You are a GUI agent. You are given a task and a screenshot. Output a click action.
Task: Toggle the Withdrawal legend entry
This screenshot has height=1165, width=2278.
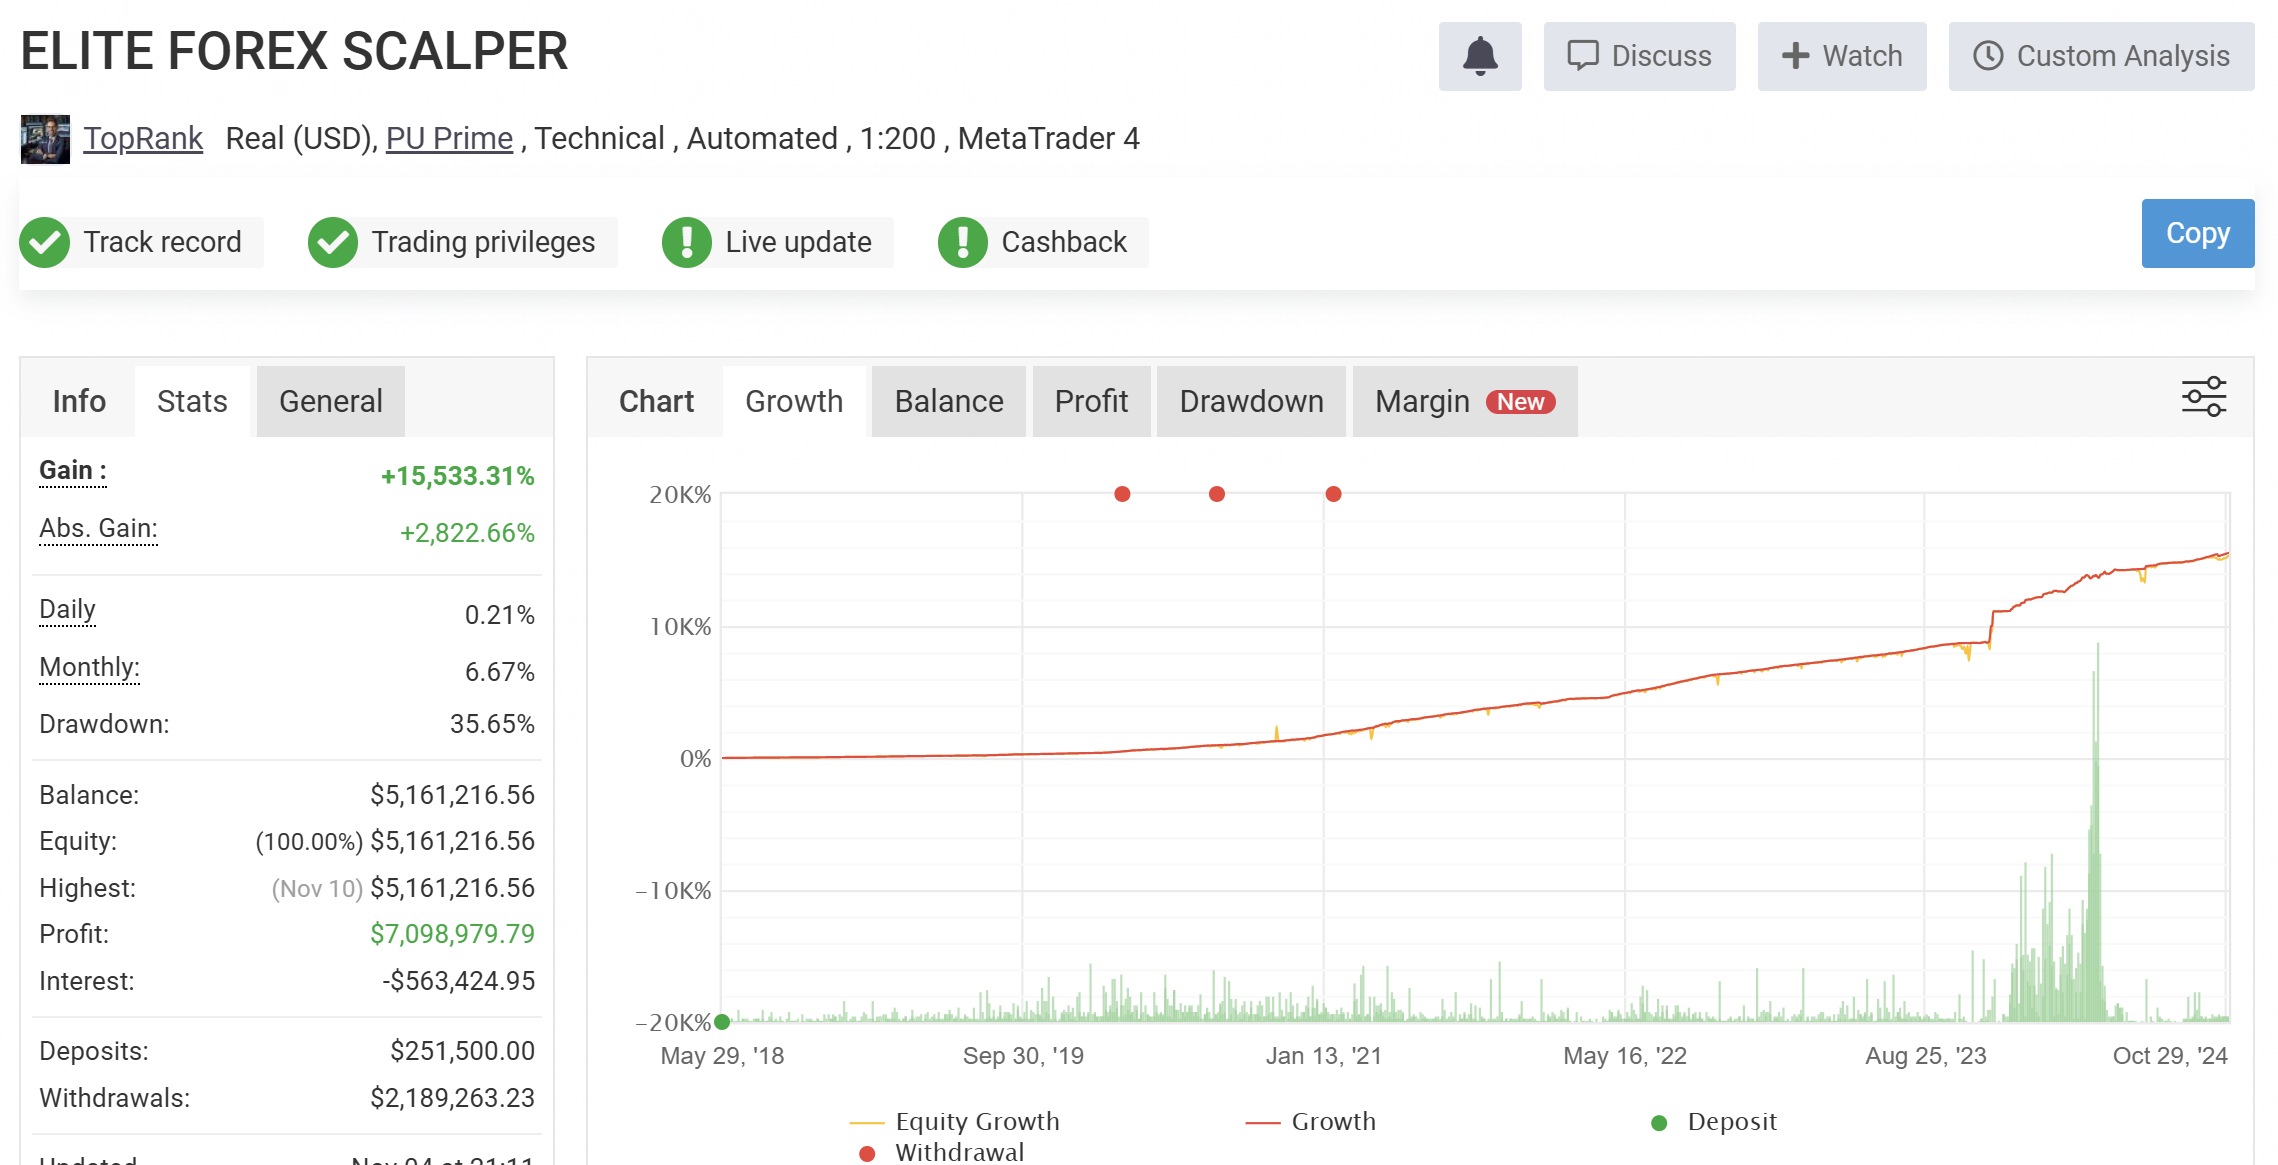(958, 1152)
